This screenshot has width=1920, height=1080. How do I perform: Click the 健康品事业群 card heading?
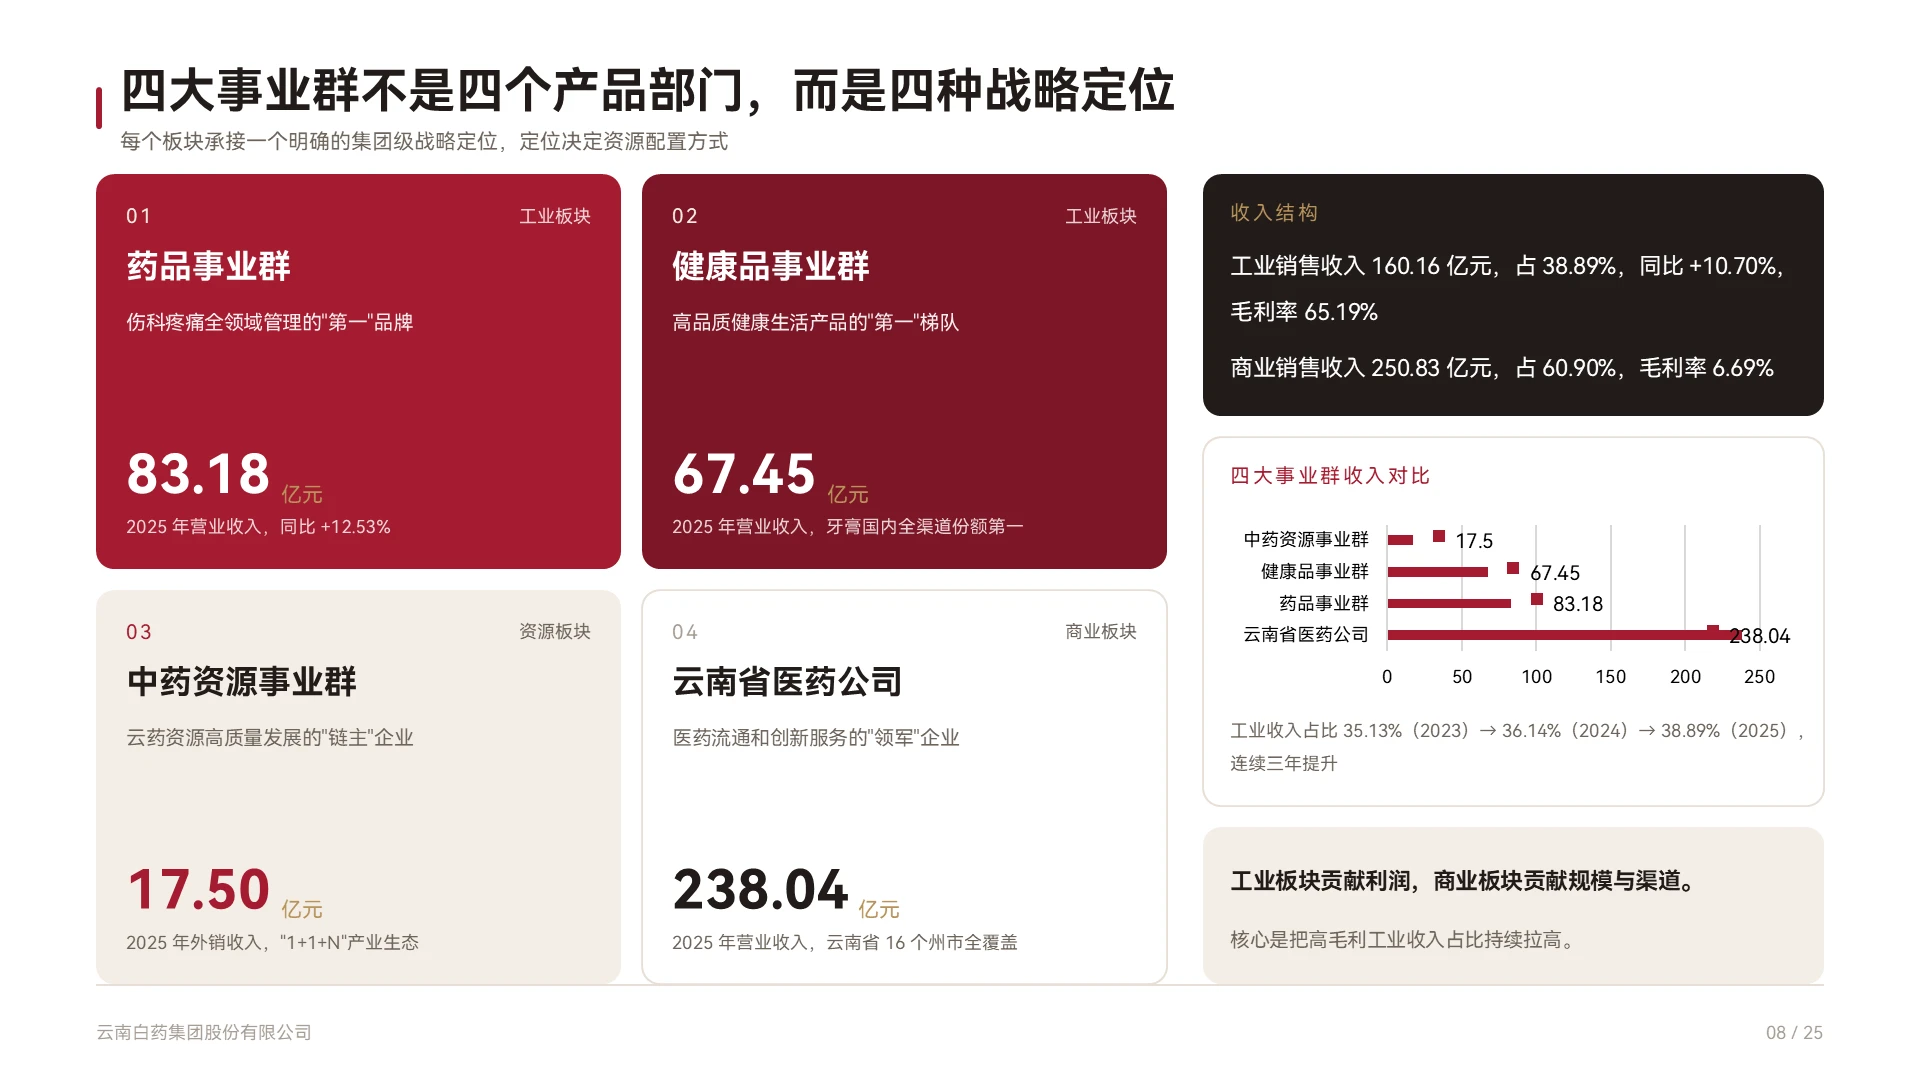(x=770, y=266)
